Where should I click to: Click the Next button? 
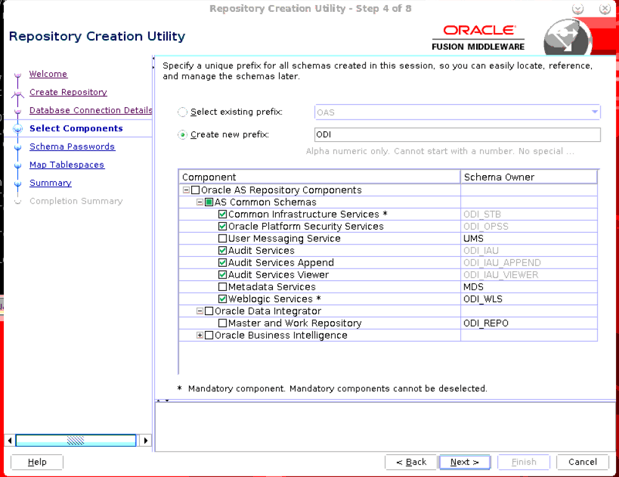tap(465, 462)
